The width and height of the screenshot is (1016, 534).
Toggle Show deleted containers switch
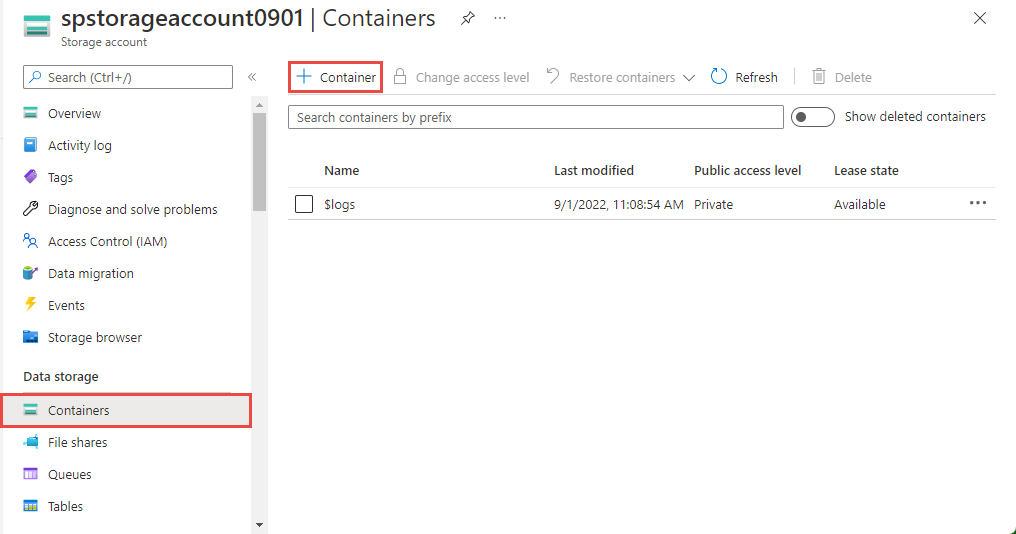(812, 117)
